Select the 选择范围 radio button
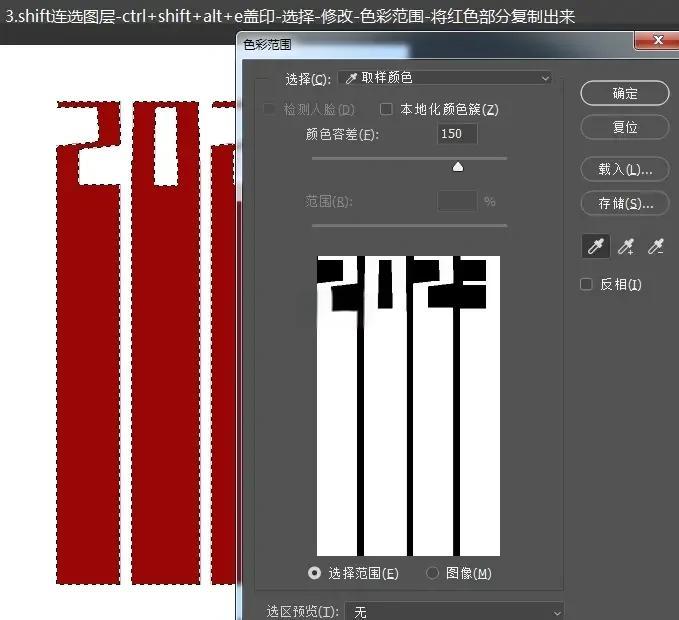679x620 pixels. [314, 573]
